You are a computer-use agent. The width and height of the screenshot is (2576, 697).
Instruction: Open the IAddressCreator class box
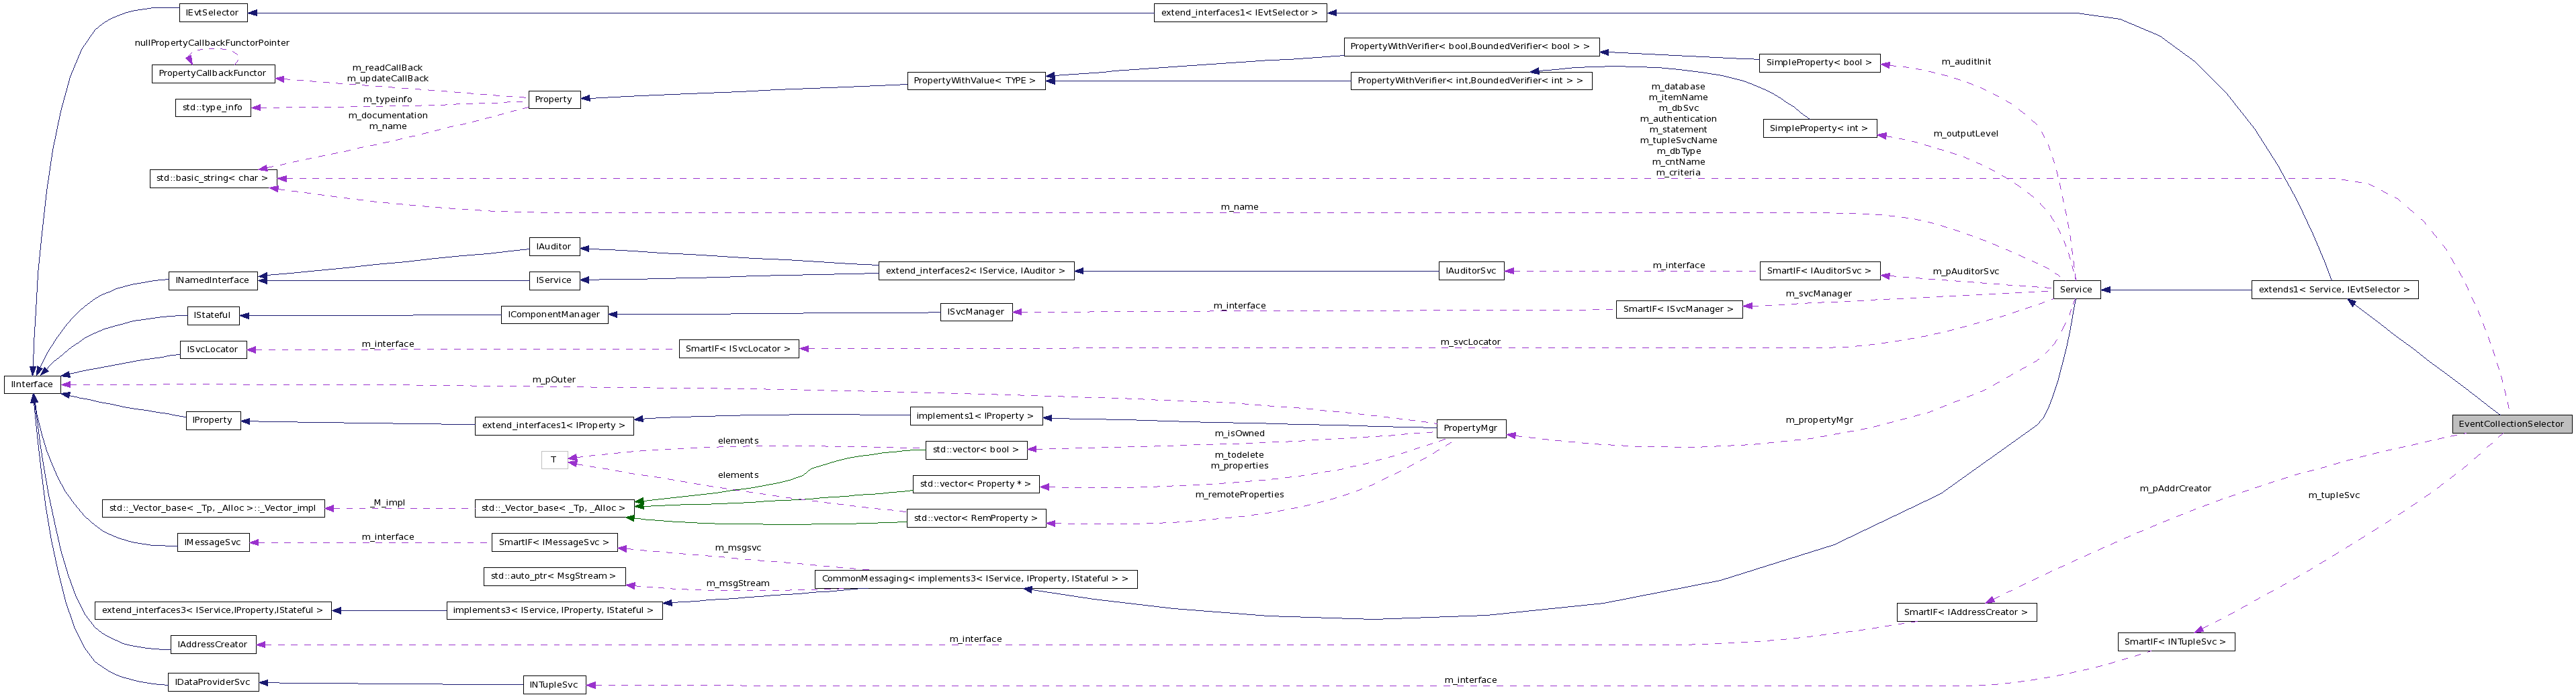(x=211, y=644)
